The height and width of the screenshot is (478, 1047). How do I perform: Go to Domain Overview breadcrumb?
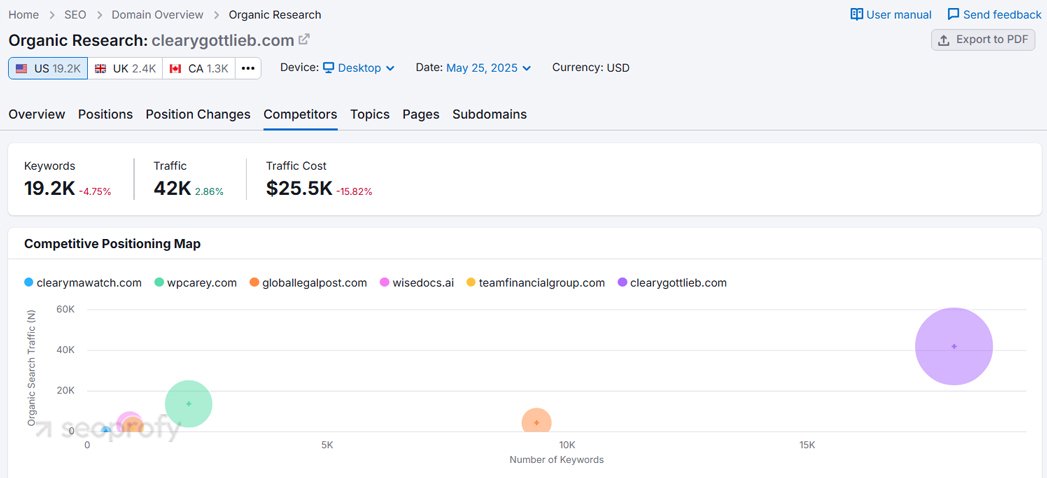pyautogui.click(x=158, y=15)
